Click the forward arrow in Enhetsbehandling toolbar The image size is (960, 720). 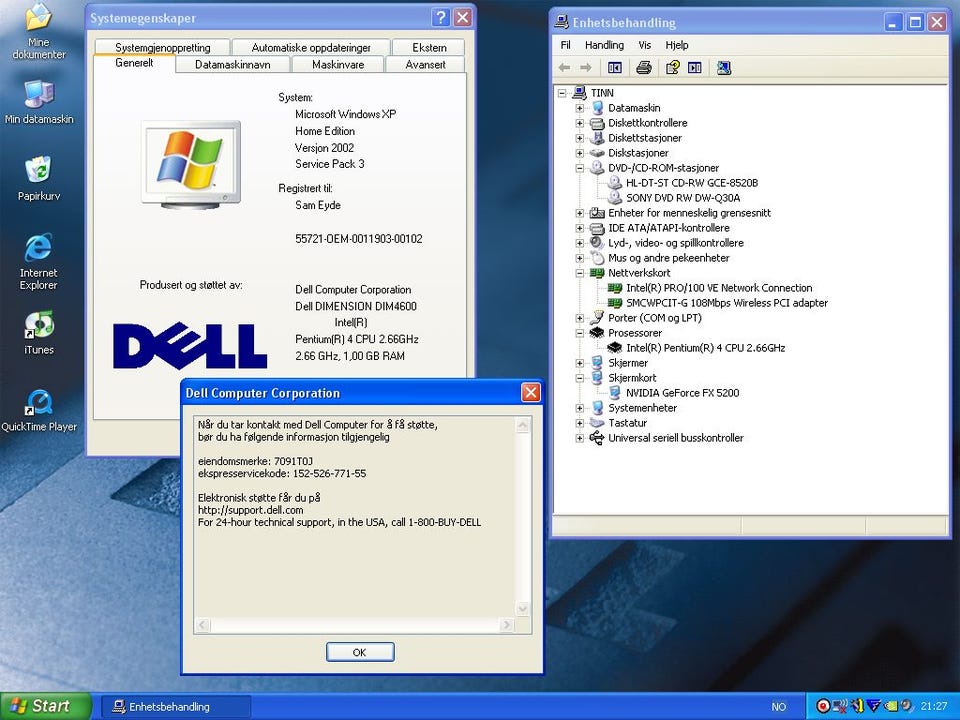coord(586,67)
